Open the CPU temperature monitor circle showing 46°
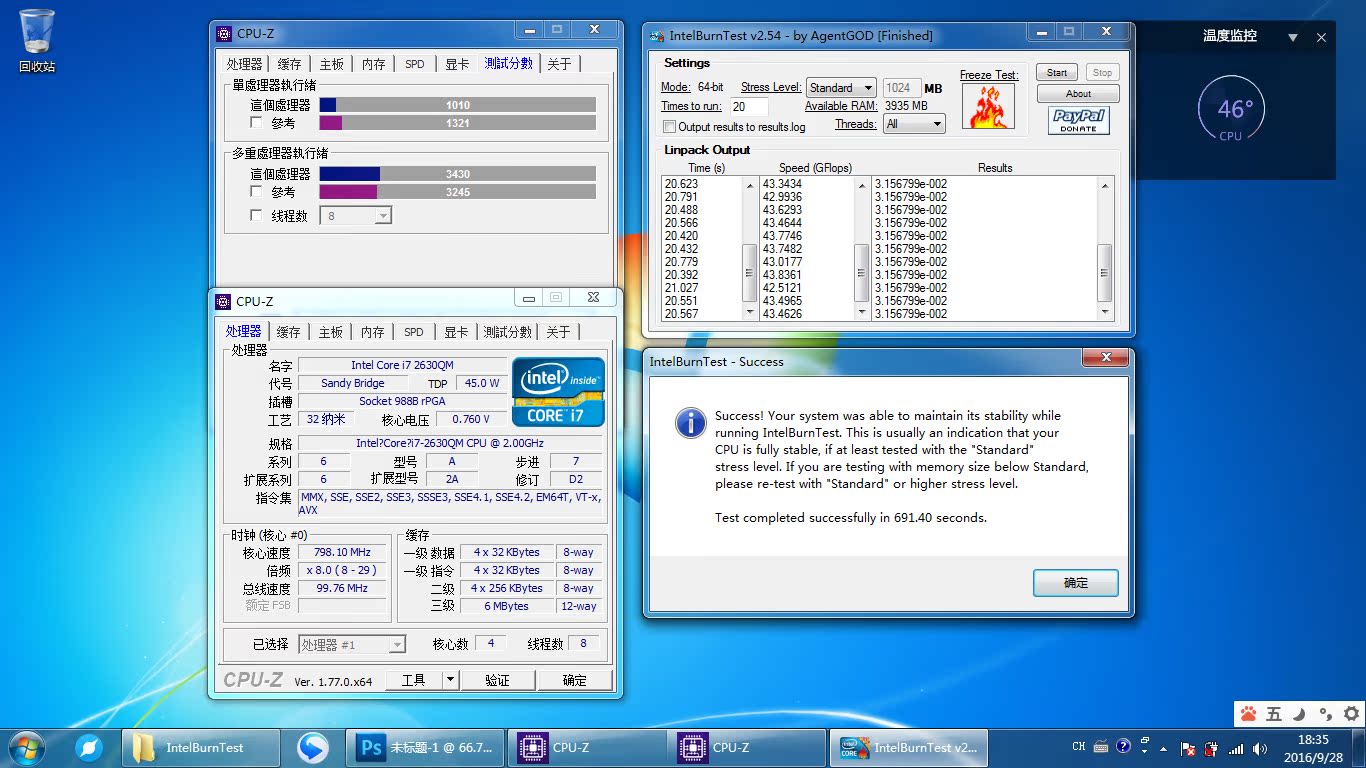The height and width of the screenshot is (768, 1366). pos(1231,108)
